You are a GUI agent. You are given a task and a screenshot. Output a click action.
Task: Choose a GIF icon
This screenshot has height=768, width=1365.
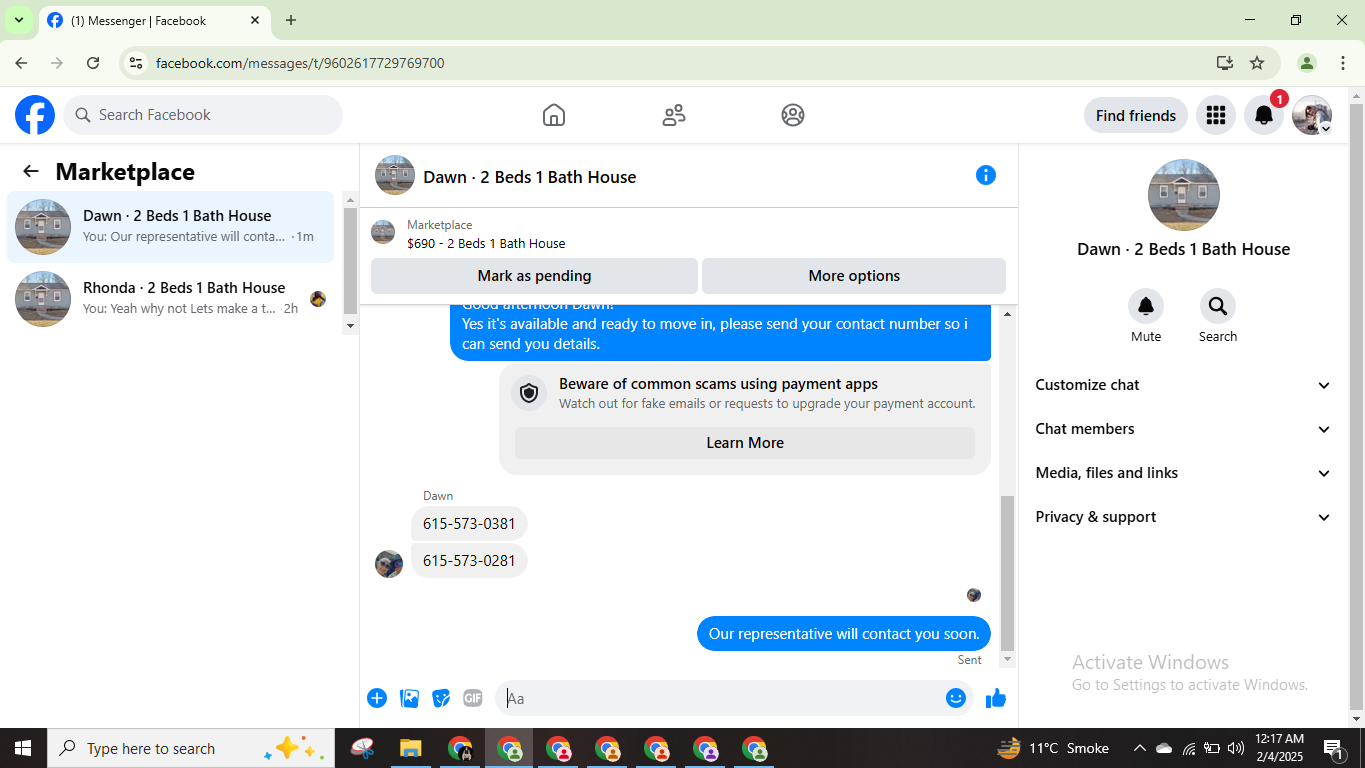473,698
